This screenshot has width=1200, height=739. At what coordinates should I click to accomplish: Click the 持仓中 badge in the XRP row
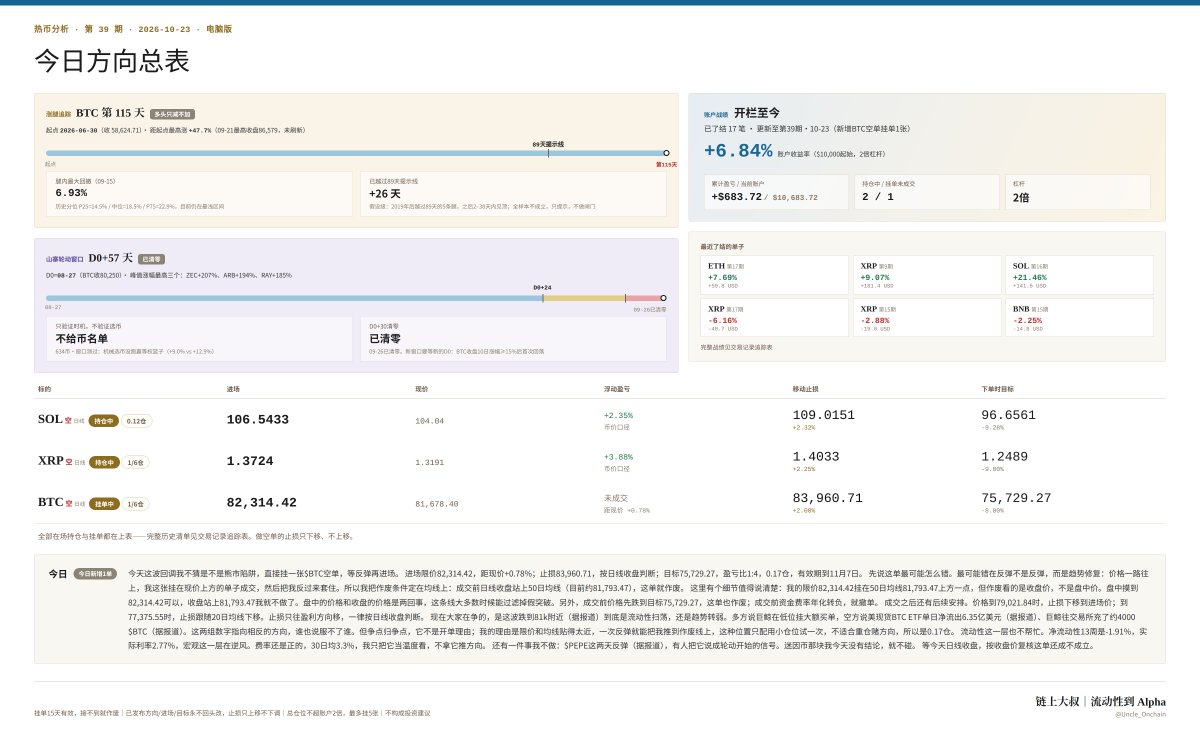pos(103,463)
